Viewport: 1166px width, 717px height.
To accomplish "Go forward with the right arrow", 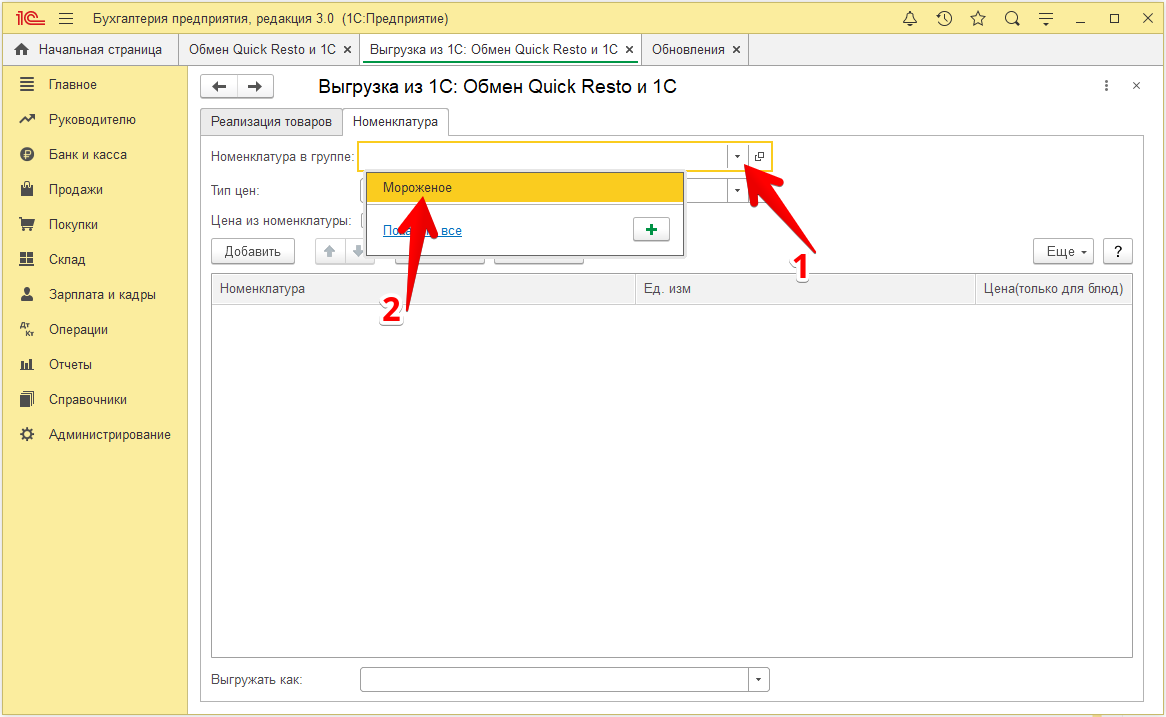I will click(x=255, y=86).
